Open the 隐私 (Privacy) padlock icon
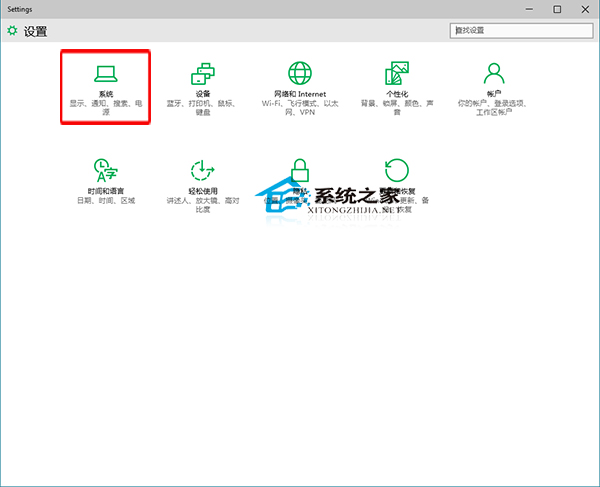The height and width of the screenshot is (487, 600). pyautogui.click(x=299, y=169)
